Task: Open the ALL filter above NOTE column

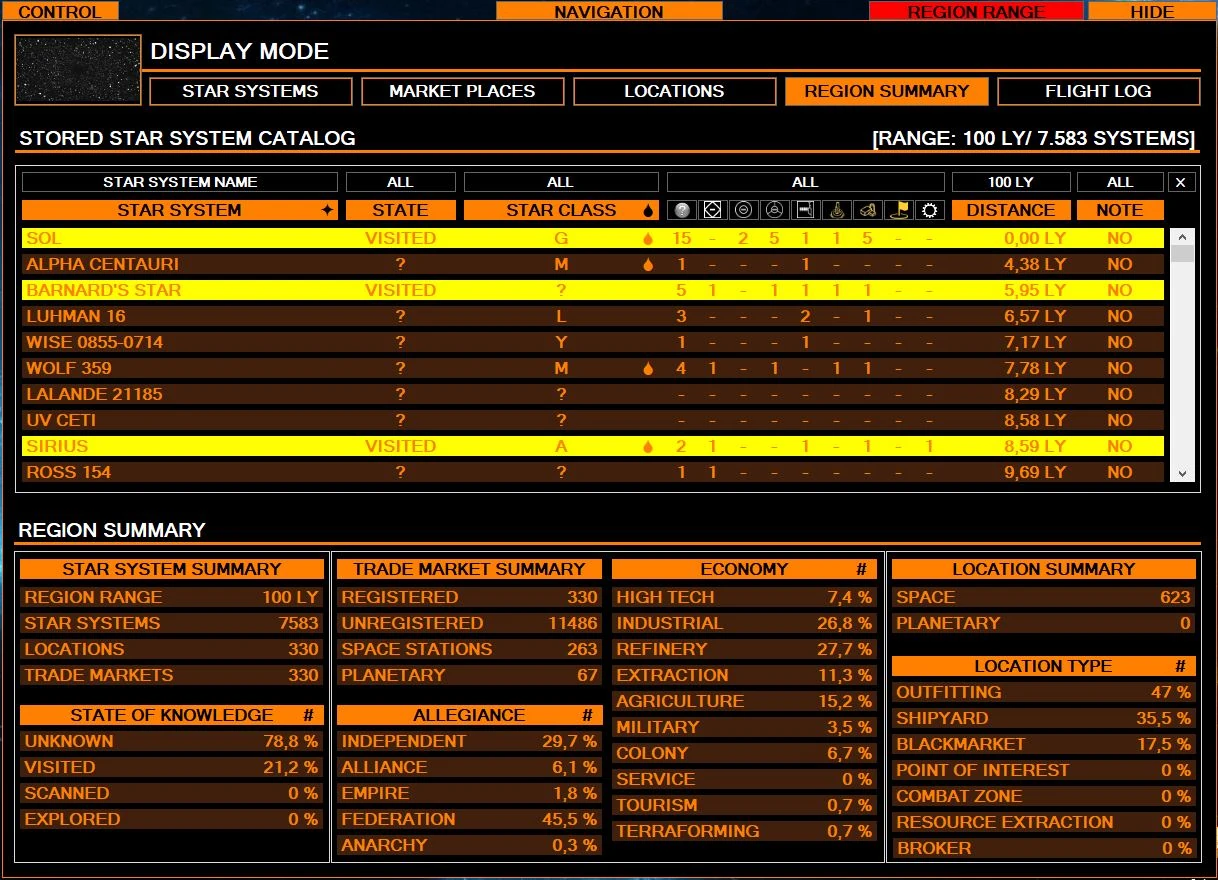Action: (1120, 182)
